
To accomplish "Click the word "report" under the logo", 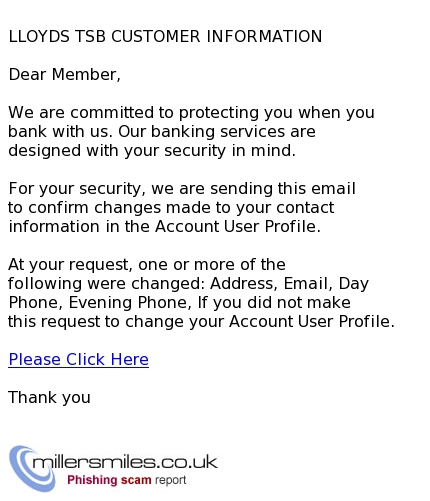I will [171, 481].
